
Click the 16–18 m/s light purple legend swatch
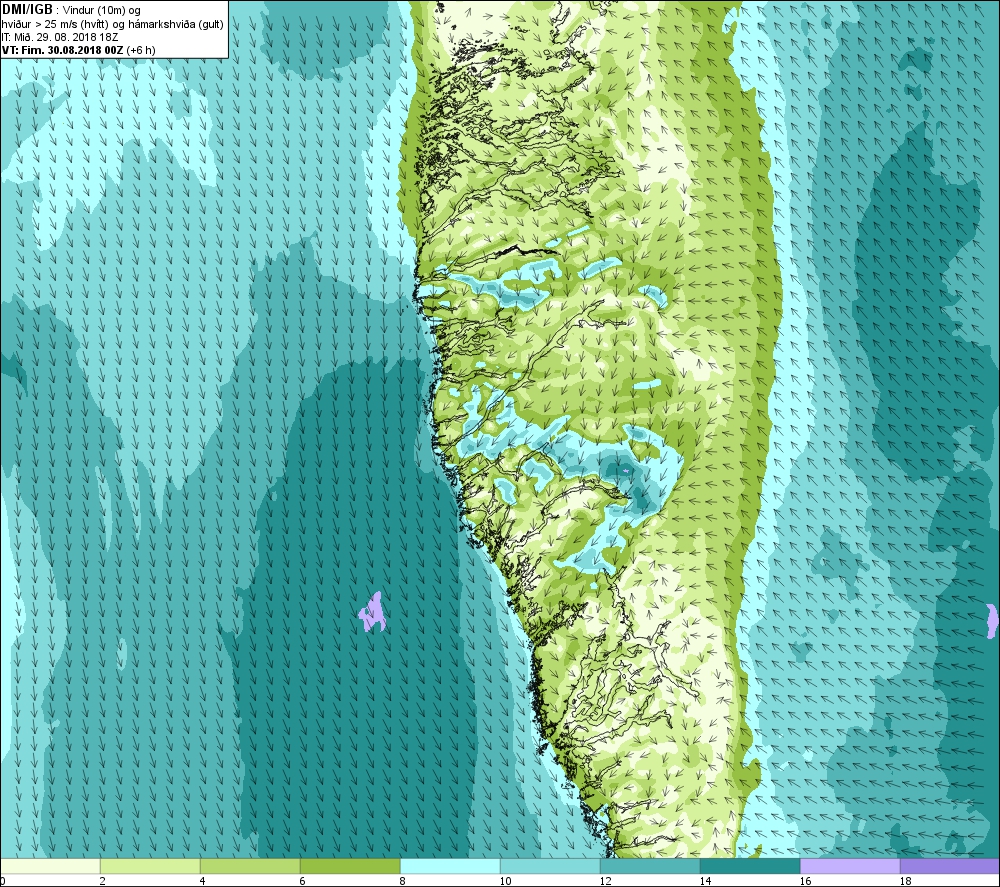click(850, 866)
